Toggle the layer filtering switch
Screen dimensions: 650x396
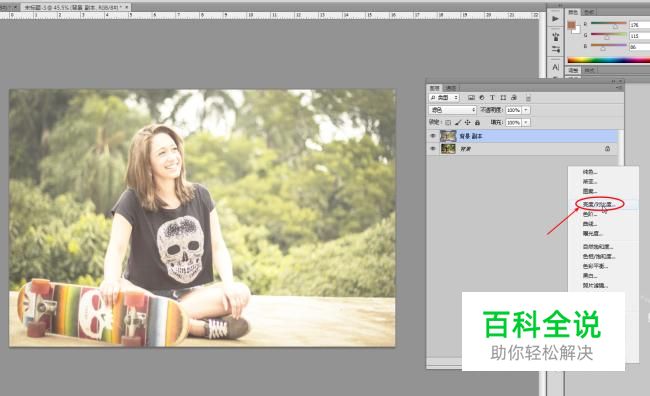pyautogui.click(x=528, y=98)
